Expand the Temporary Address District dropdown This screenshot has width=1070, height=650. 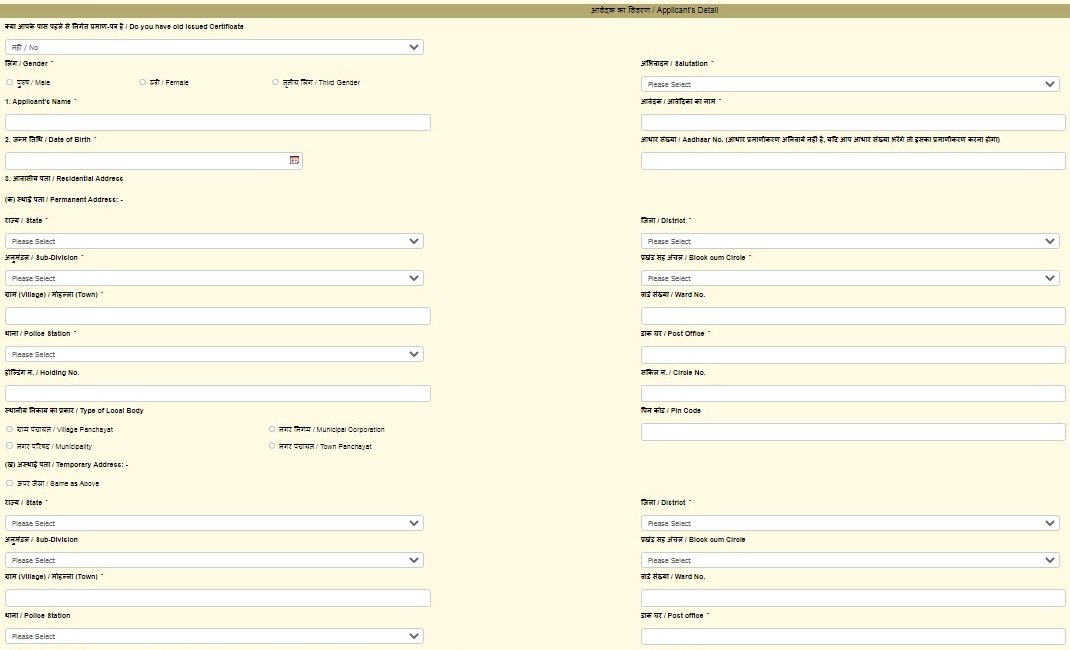click(850, 523)
